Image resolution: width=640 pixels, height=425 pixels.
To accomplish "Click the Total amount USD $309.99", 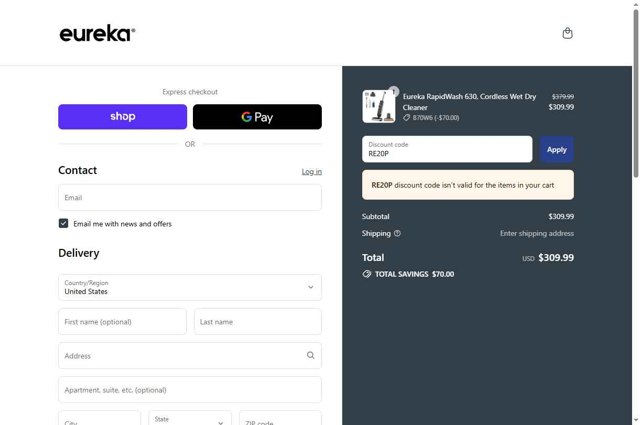I will [x=548, y=258].
